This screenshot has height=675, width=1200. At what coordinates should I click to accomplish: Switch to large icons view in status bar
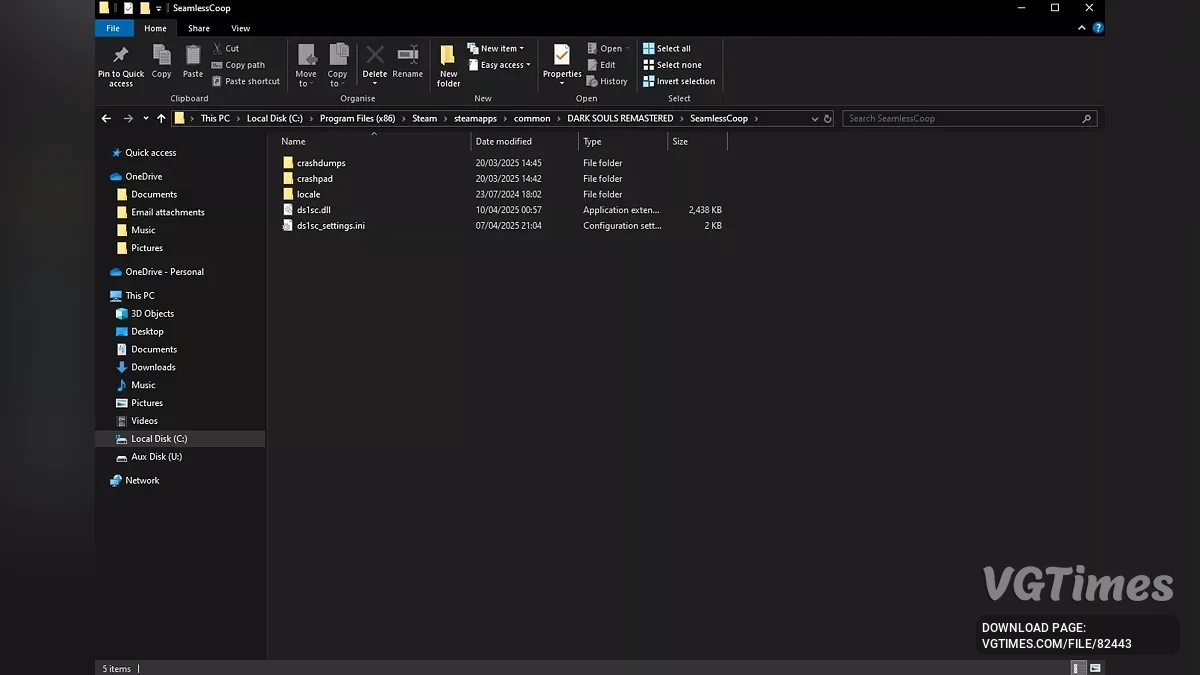tap(1095, 668)
